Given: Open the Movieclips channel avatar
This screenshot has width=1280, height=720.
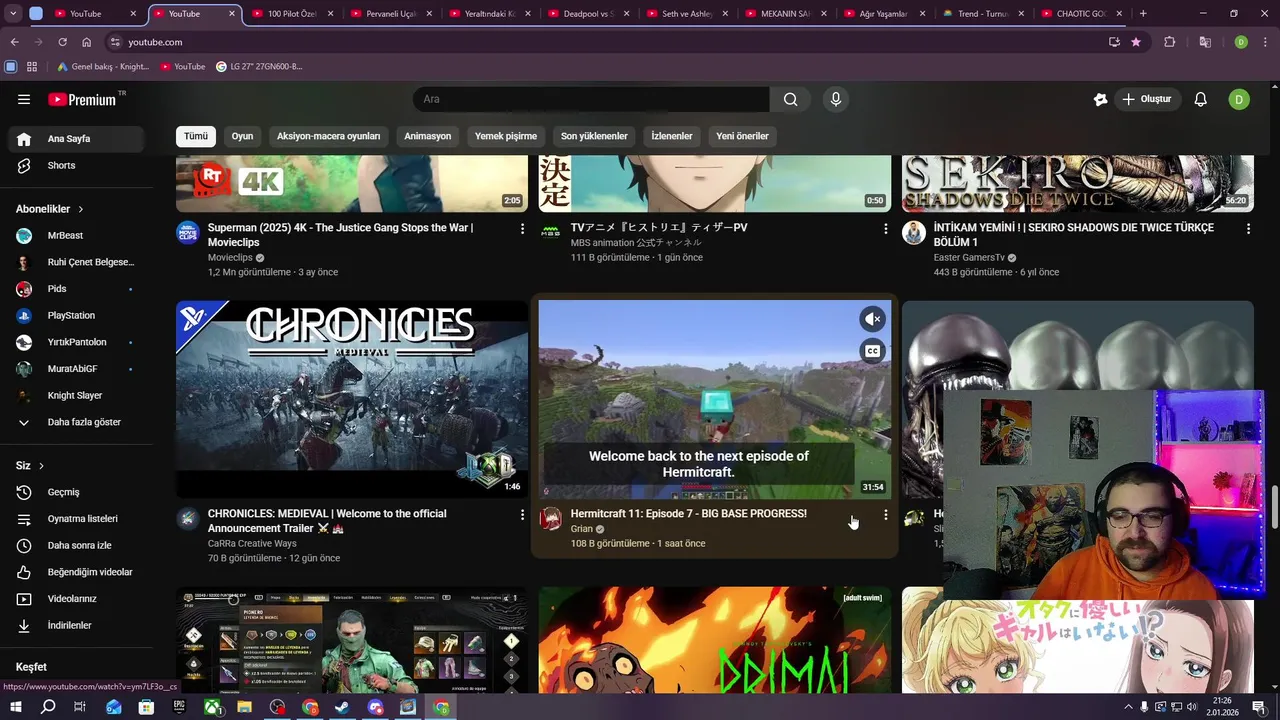Looking at the screenshot, I should 188,232.
